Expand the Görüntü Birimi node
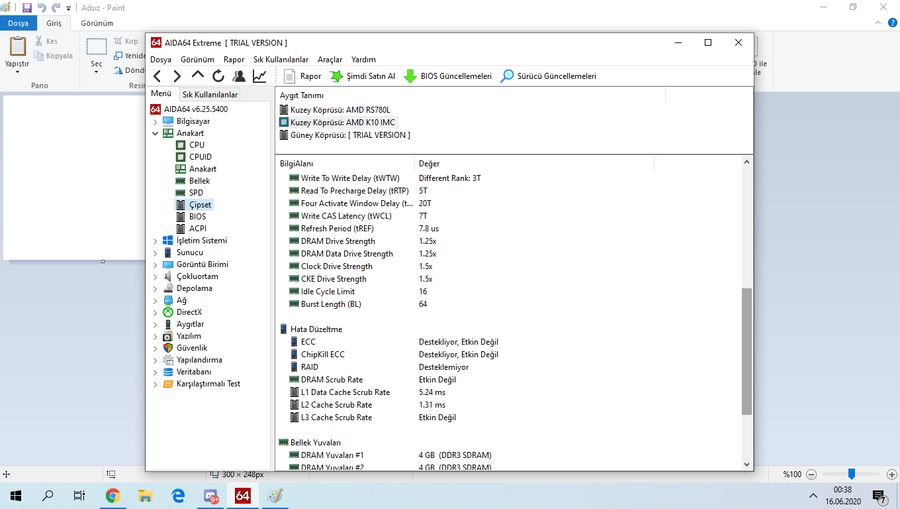Image resolution: width=900 pixels, height=509 pixels. 155,265
